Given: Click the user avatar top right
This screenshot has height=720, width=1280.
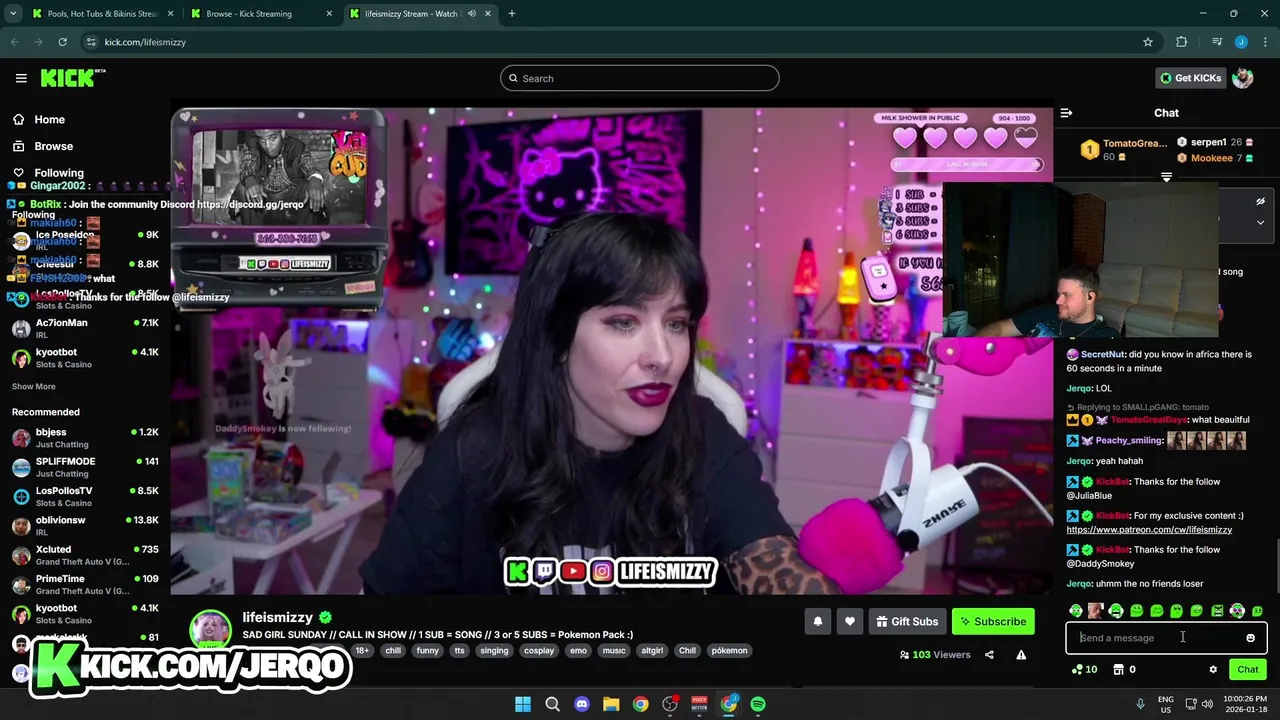Looking at the screenshot, I should [x=1243, y=78].
